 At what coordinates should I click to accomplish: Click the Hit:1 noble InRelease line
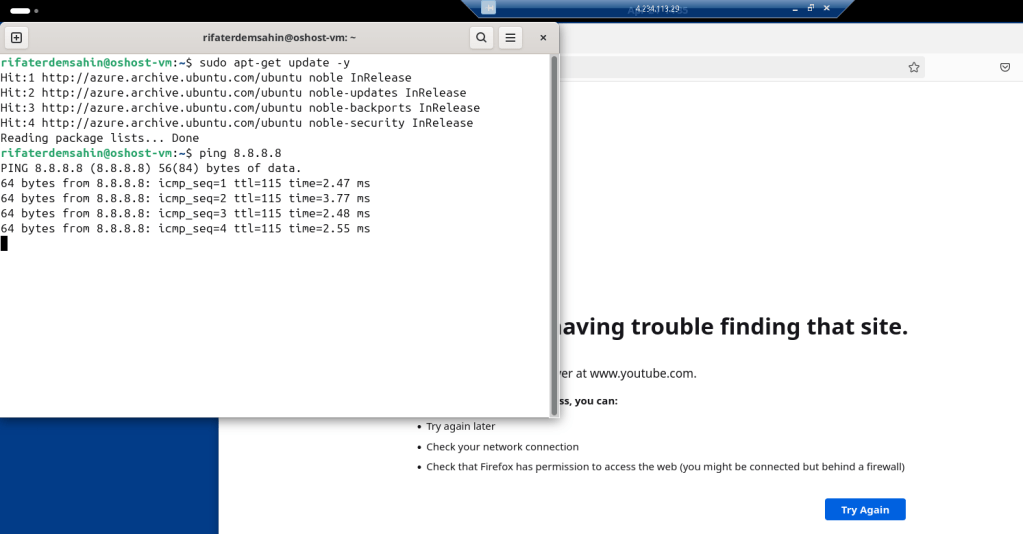pyautogui.click(x=206, y=78)
